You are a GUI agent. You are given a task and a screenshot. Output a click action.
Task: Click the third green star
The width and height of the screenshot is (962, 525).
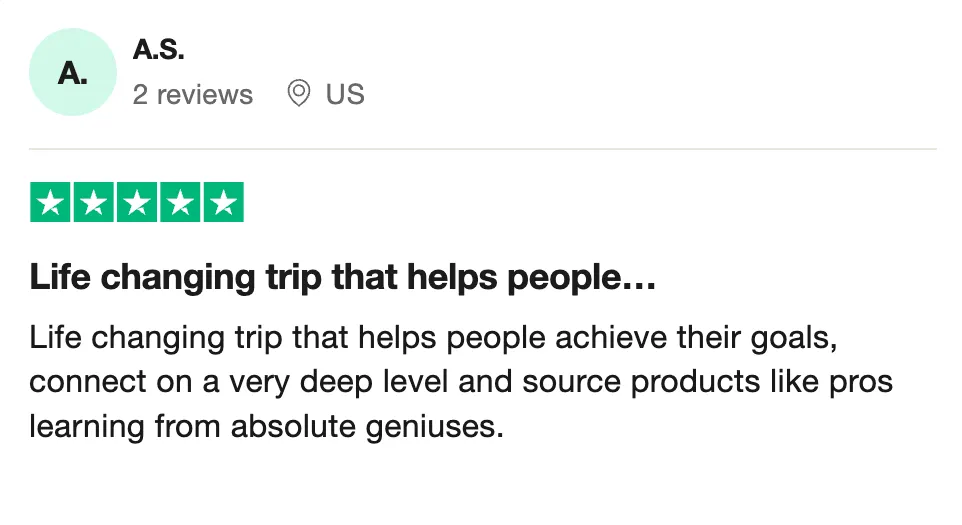tap(137, 203)
